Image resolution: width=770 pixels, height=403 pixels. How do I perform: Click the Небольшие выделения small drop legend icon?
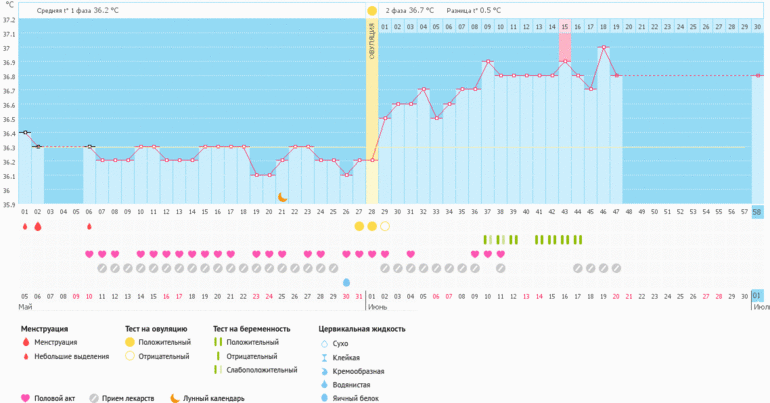25,356
